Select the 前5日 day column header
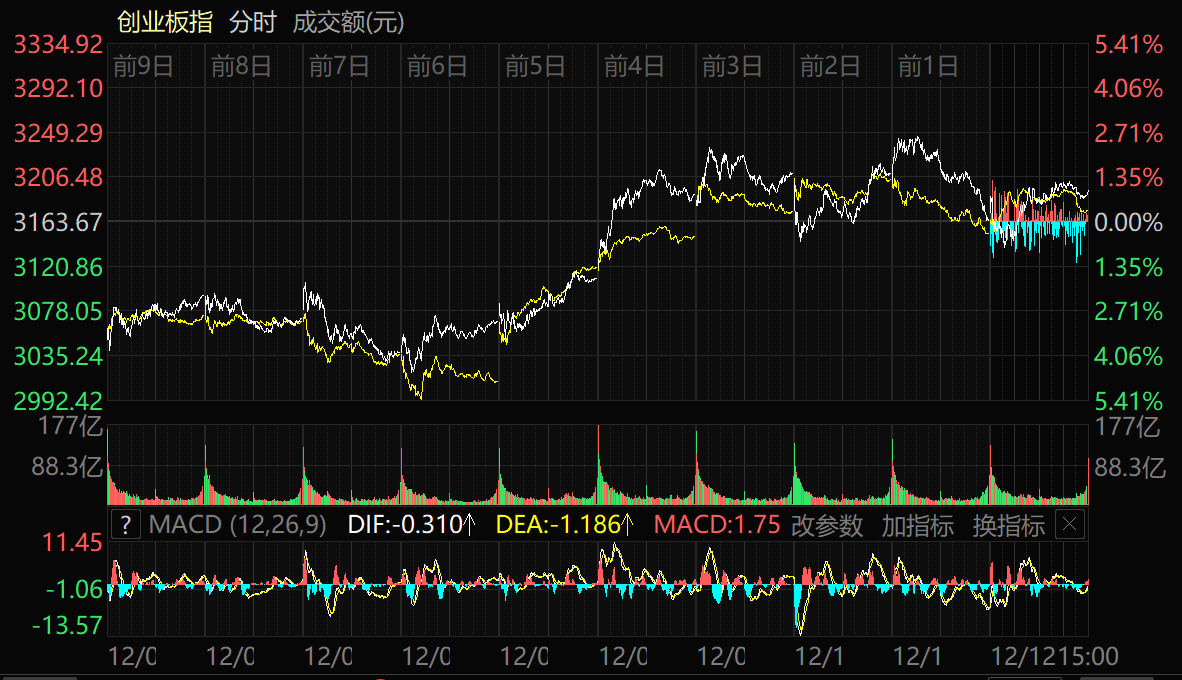1182x680 pixels. click(536, 67)
